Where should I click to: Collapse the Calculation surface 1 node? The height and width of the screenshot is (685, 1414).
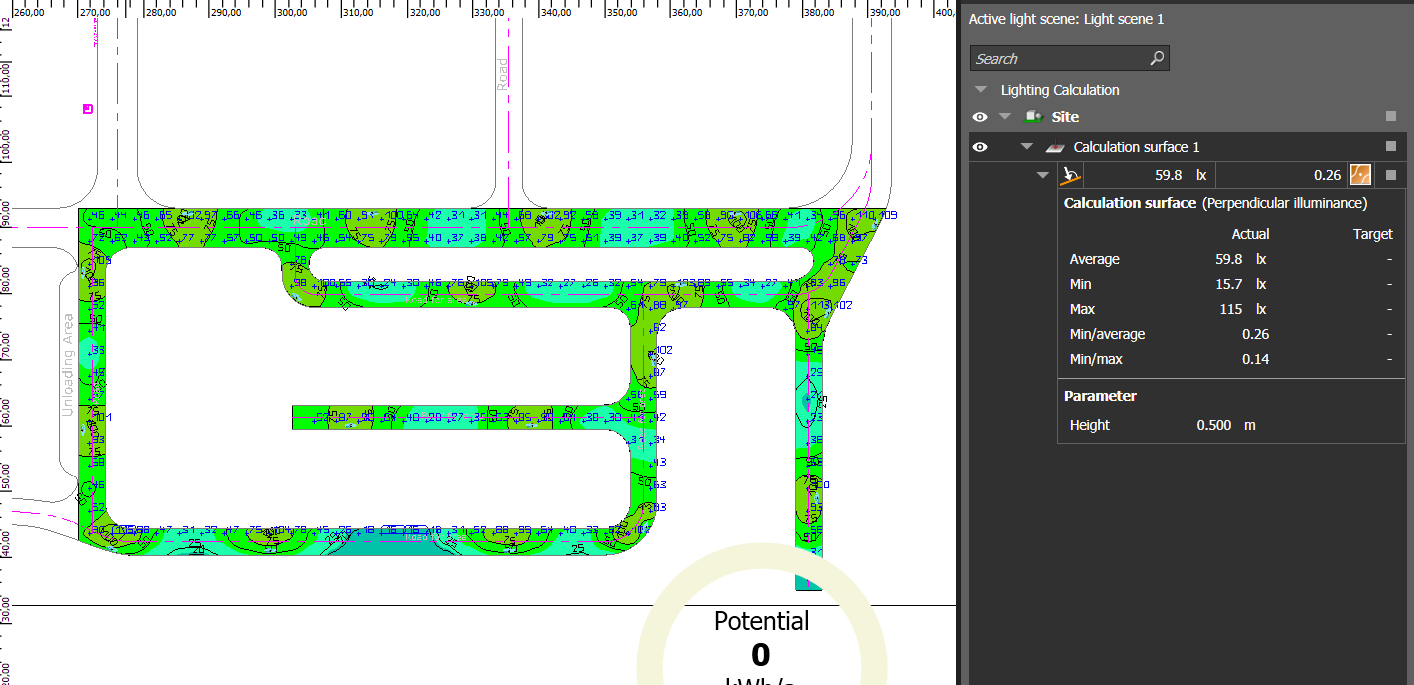tap(1025, 147)
